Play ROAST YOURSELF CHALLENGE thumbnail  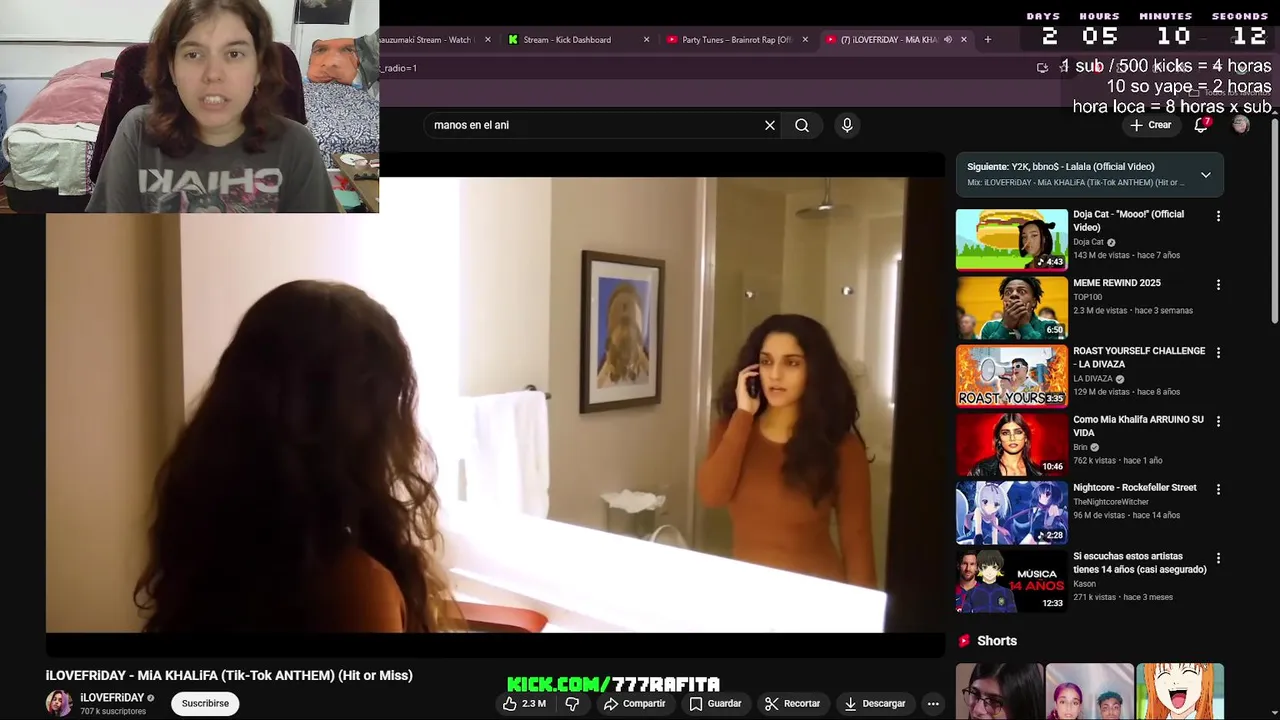click(1011, 376)
